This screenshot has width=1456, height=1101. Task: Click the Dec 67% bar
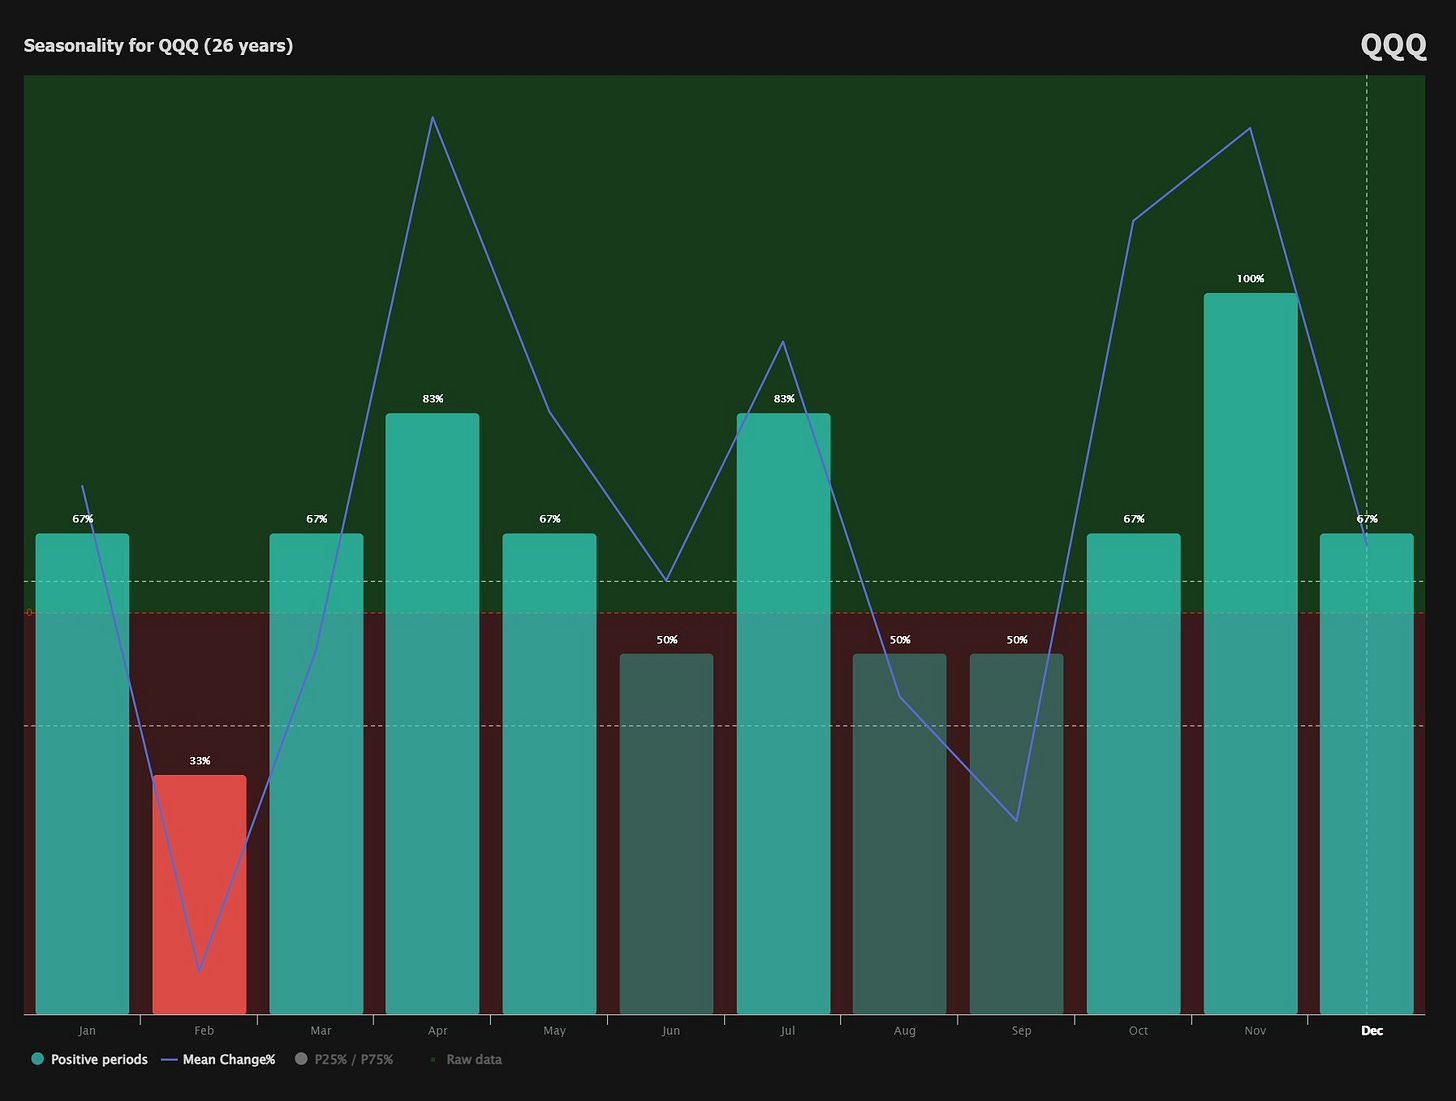[1366, 774]
